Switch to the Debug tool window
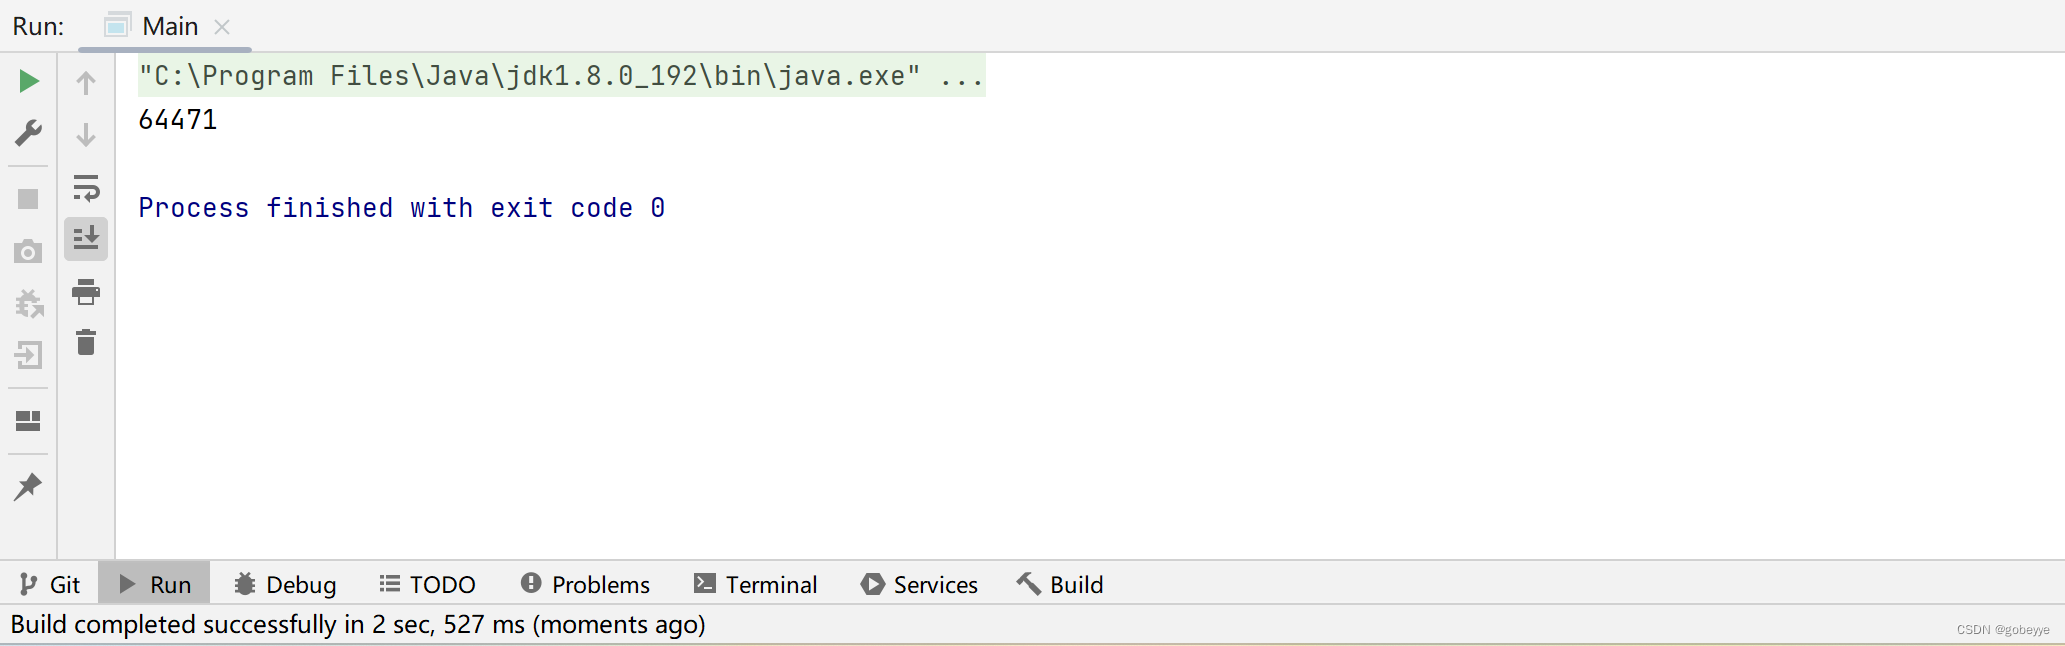Image resolution: width=2065 pixels, height=646 pixels. (x=285, y=584)
